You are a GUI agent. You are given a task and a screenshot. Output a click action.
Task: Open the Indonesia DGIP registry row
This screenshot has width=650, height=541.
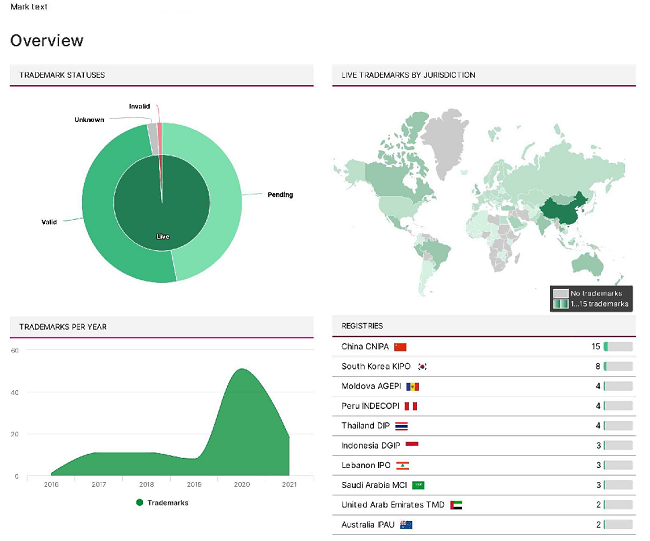[373, 445]
